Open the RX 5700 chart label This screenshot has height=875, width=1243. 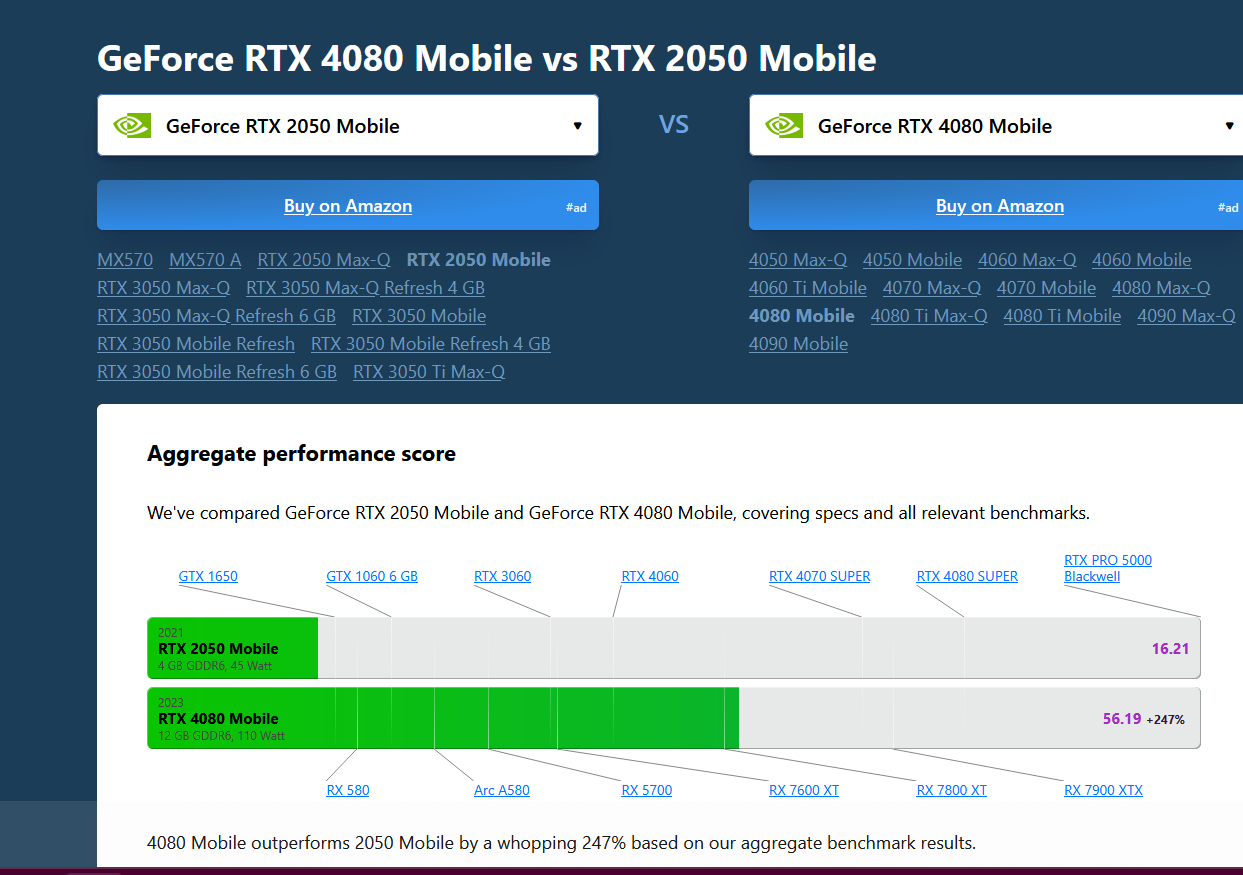(x=647, y=790)
